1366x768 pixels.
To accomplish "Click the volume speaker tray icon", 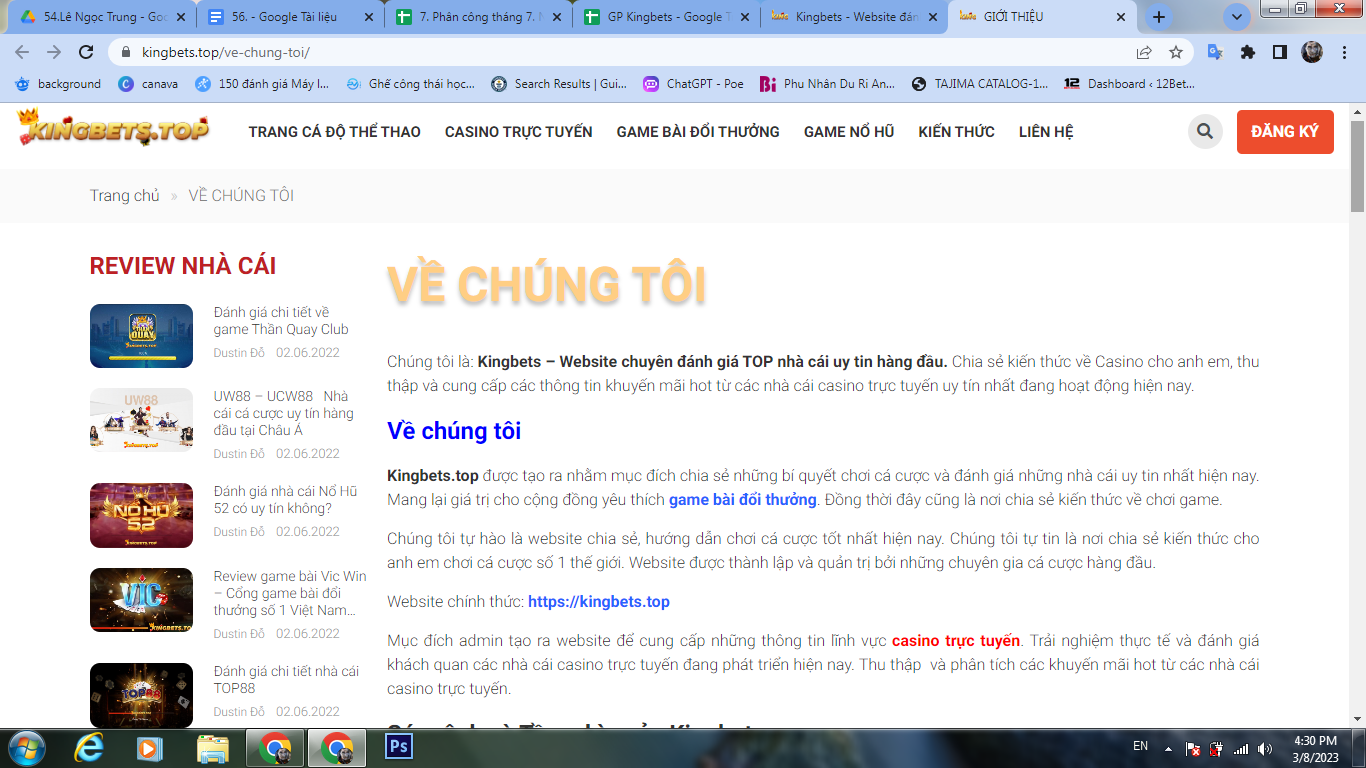I will 1265,749.
